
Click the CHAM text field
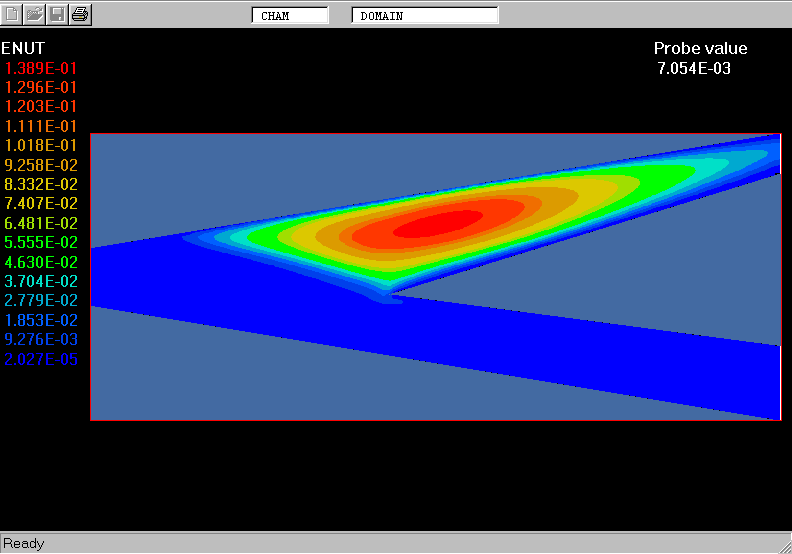pyautogui.click(x=289, y=16)
